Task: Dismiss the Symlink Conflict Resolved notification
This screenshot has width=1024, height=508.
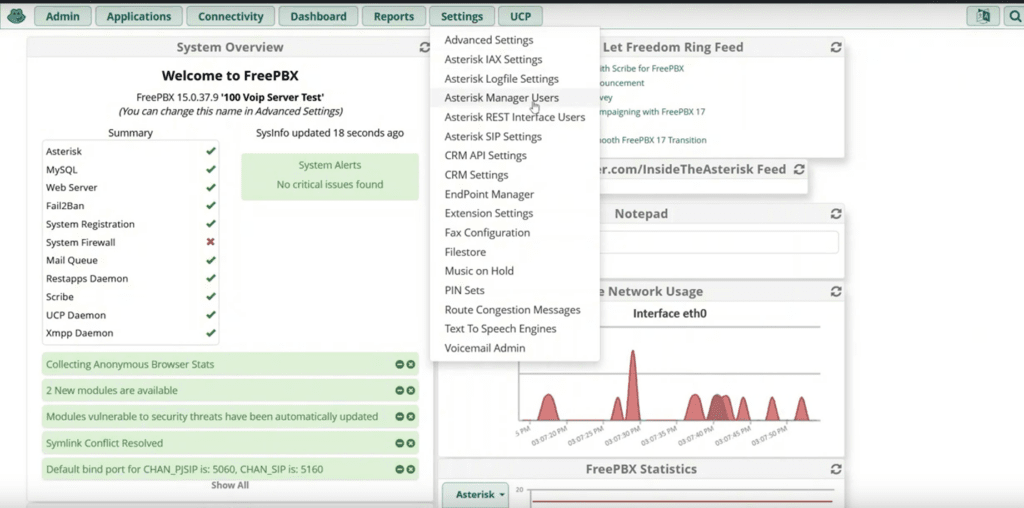Action: pyautogui.click(x=410, y=443)
